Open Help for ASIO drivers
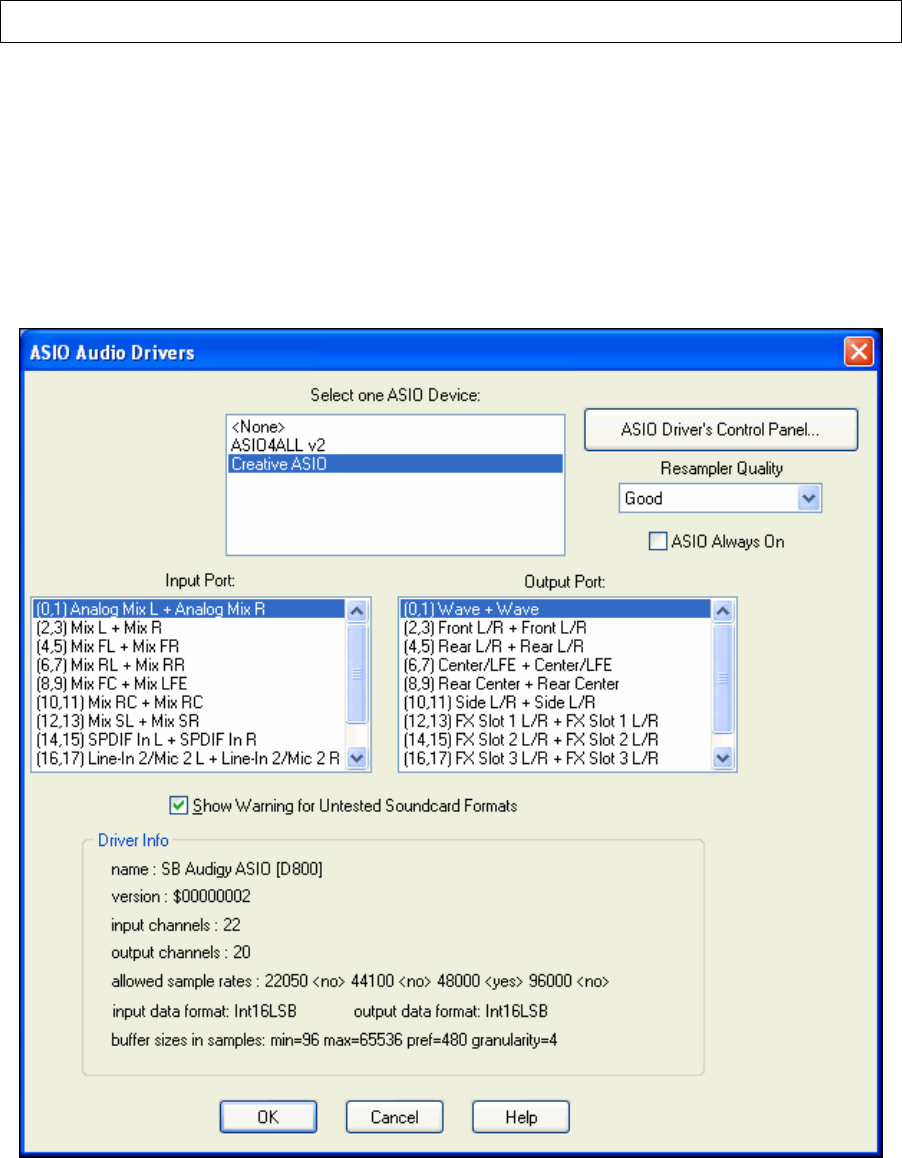The height and width of the screenshot is (1158, 902). [521, 1117]
